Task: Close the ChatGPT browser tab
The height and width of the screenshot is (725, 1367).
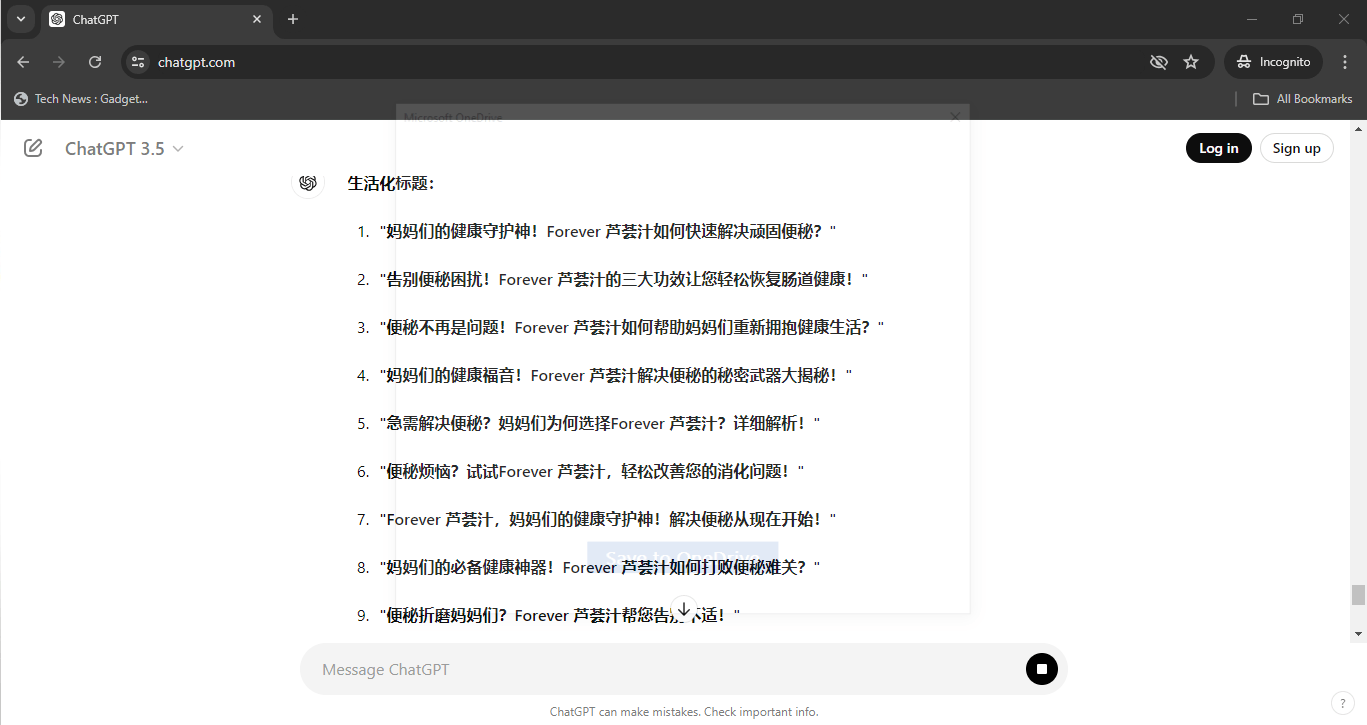Action: pyautogui.click(x=257, y=19)
